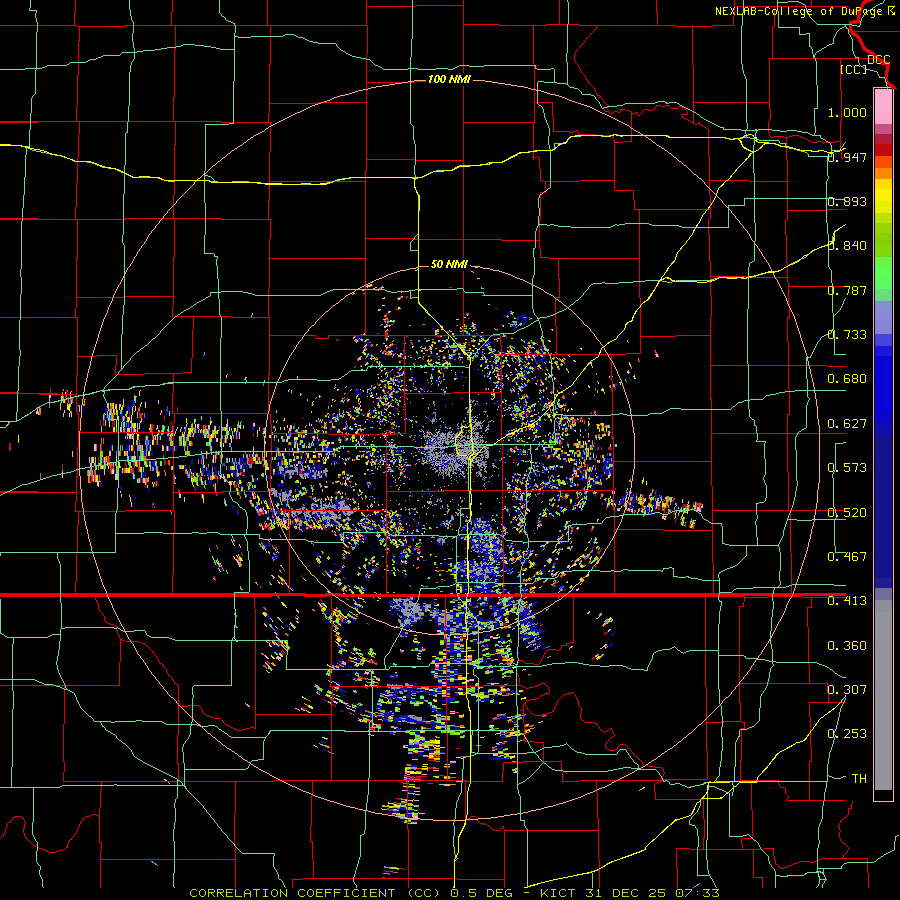Select the 0.840 color scale value
Screen dimensions: 900x900
pyautogui.click(x=847, y=246)
